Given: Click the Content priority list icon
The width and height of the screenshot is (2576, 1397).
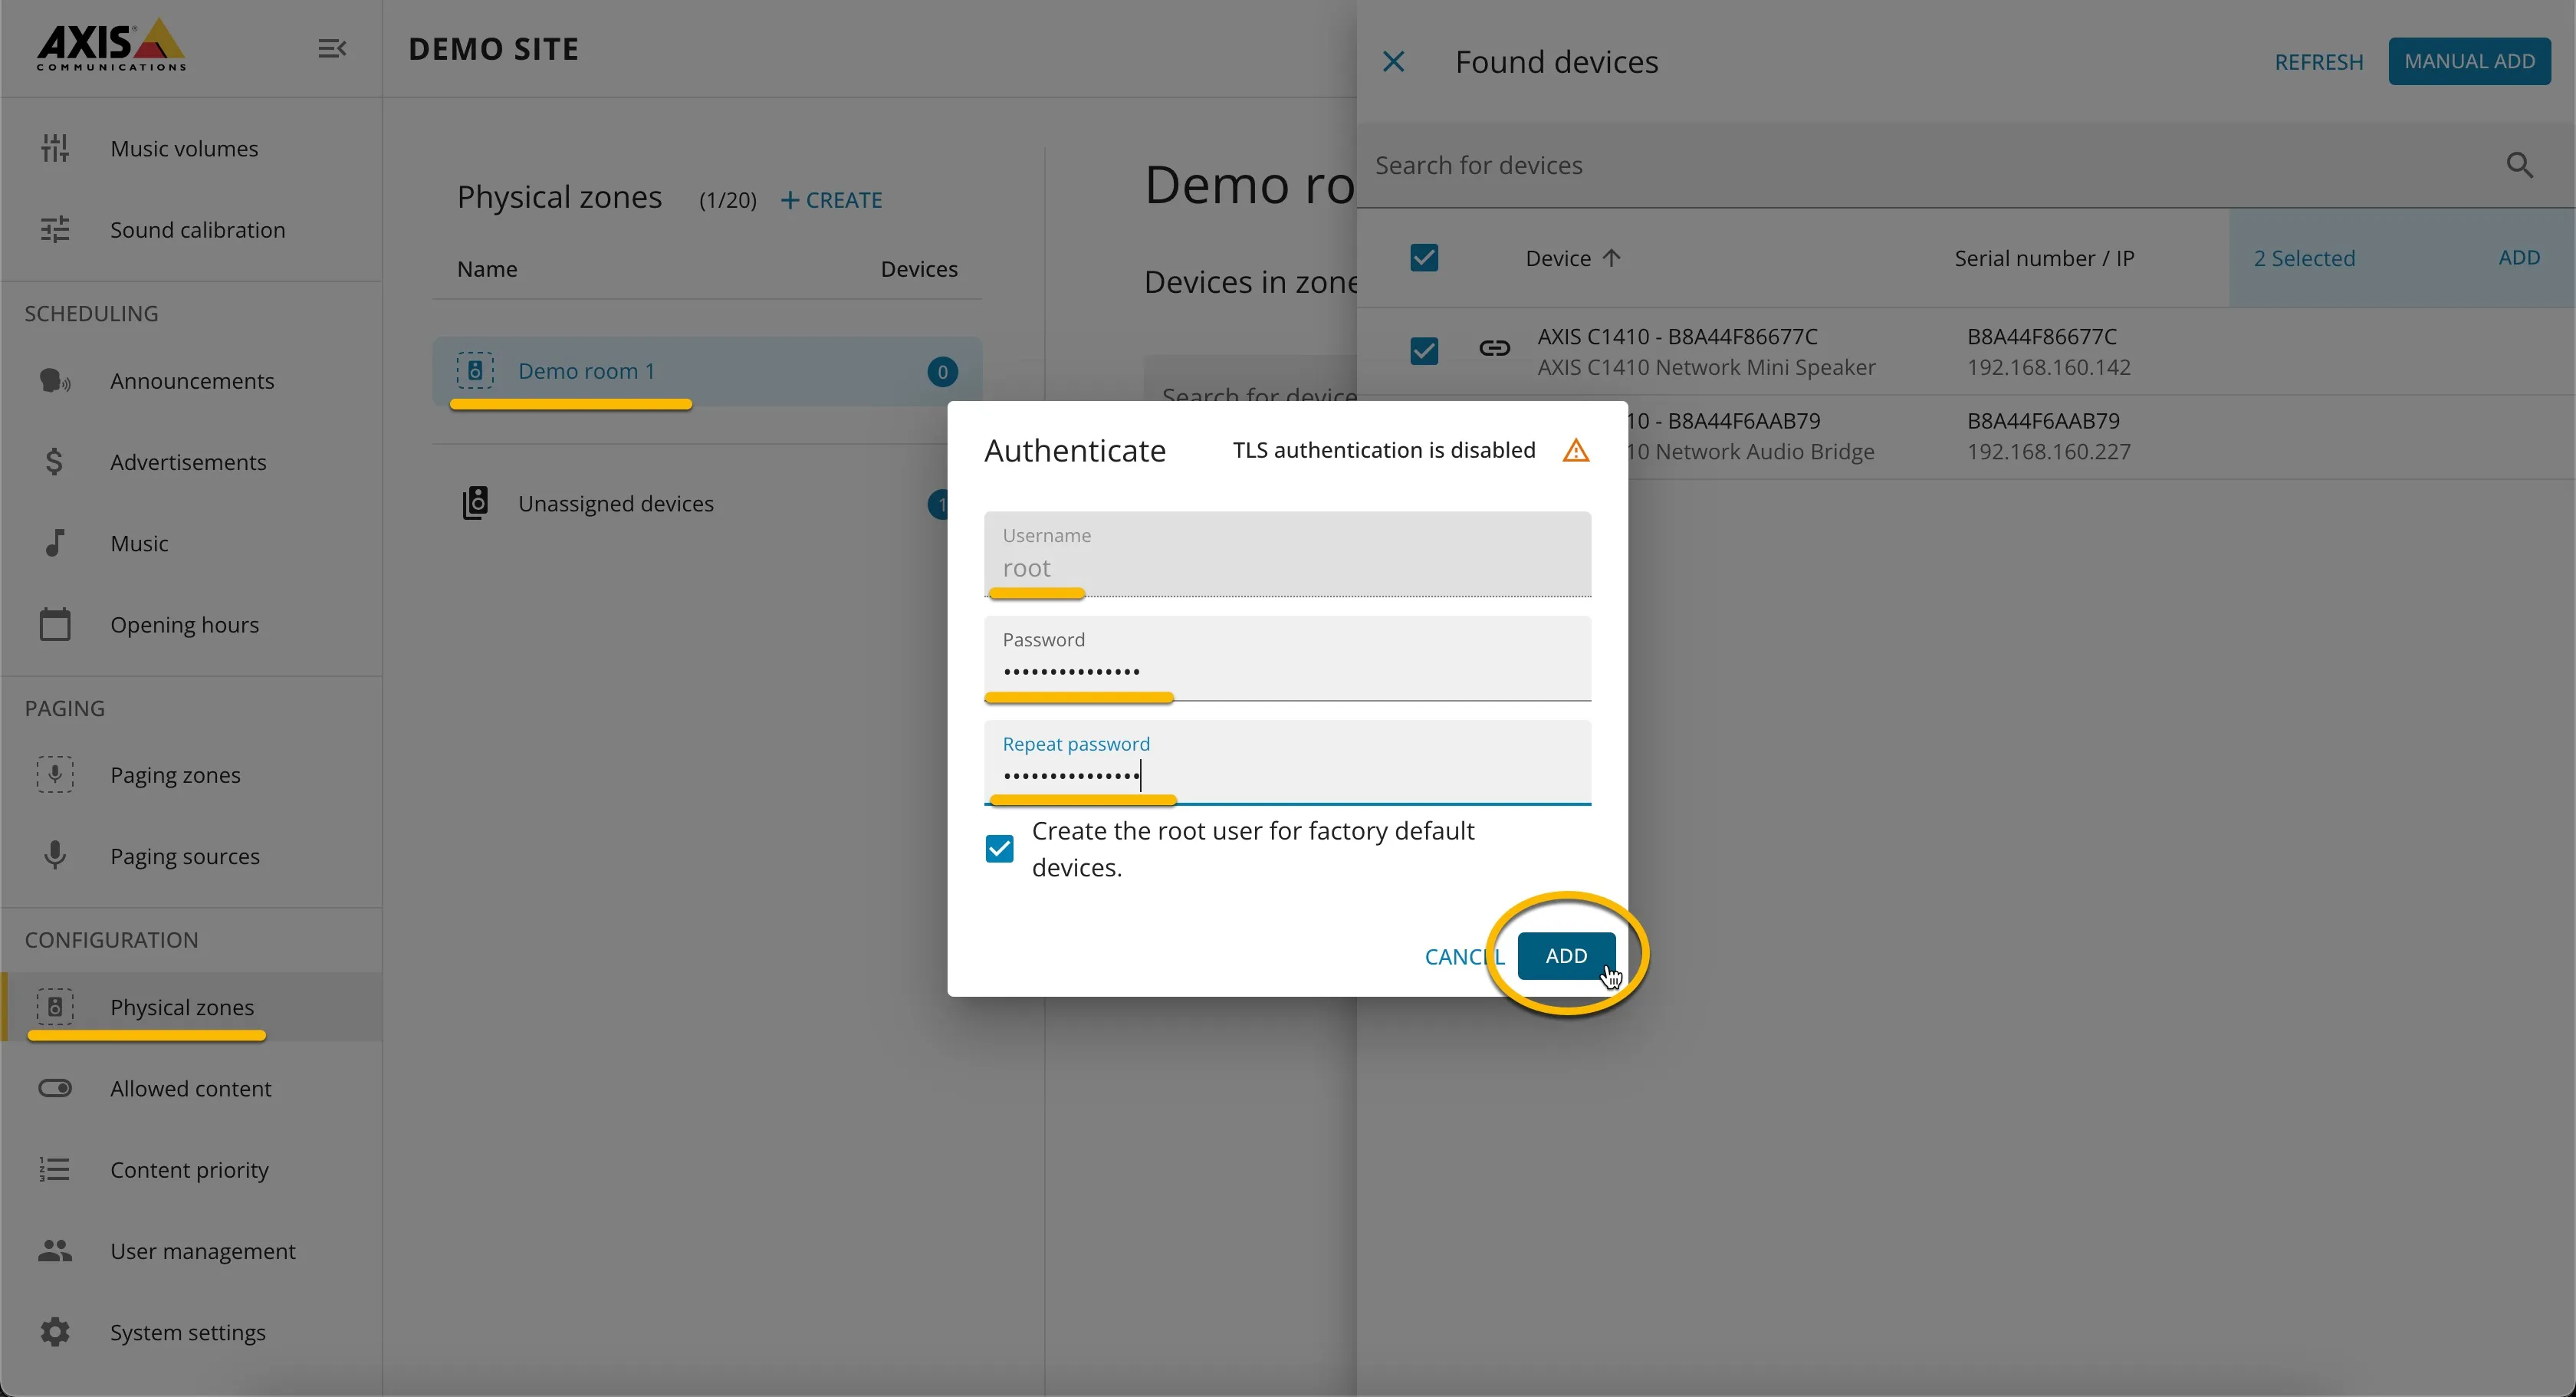Looking at the screenshot, I should coord(55,1169).
